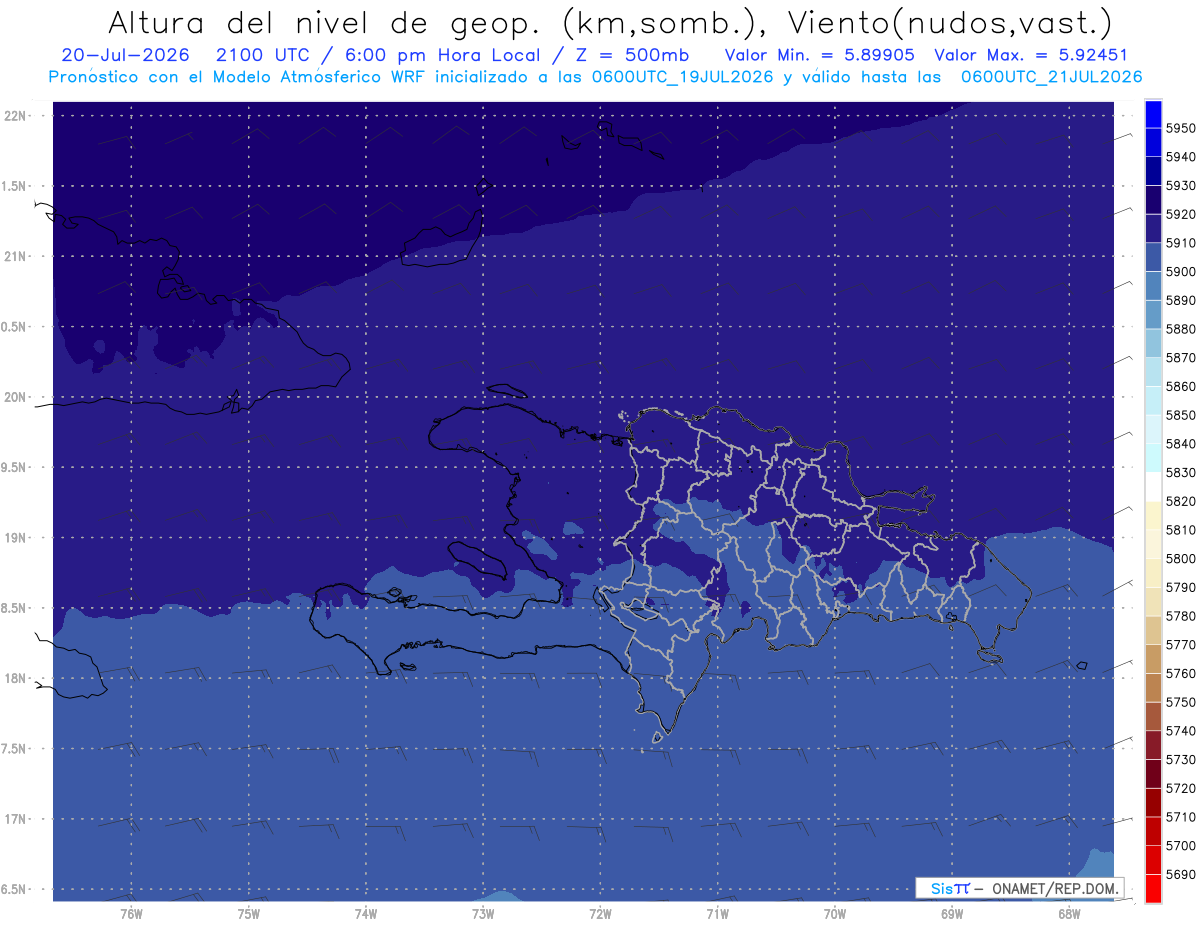This screenshot has width=1200, height=927.
Task: Click the valid-until time '0600UTC_21JUL2026'
Action: 1051,77
